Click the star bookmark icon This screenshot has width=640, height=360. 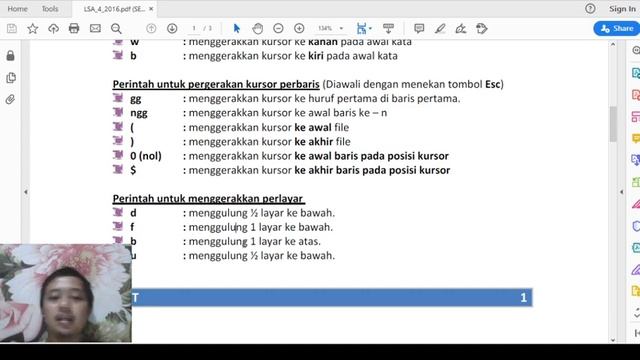click(33, 29)
